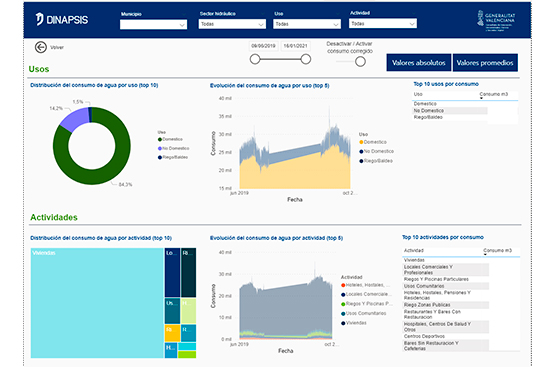Select Riegos Y Piscinas Particulares row
The height and width of the screenshot is (367, 555).
coord(461,279)
